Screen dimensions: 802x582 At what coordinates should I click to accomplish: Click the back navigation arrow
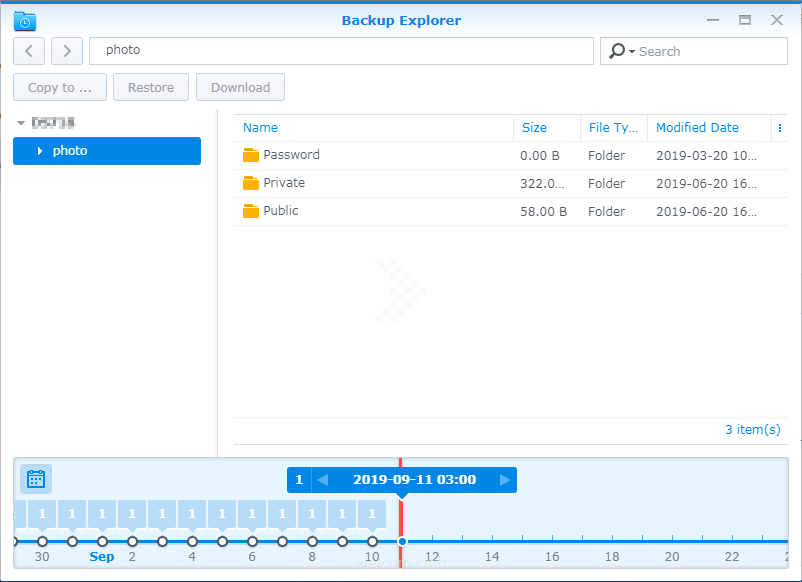(x=29, y=51)
